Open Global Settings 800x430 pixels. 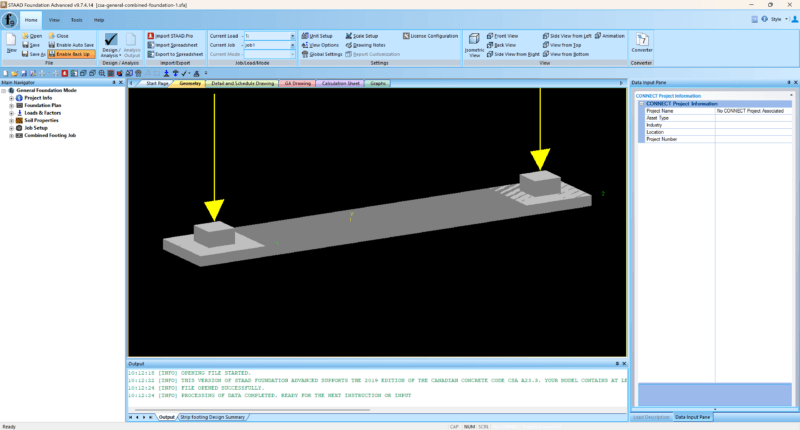[x=322, y=54]
